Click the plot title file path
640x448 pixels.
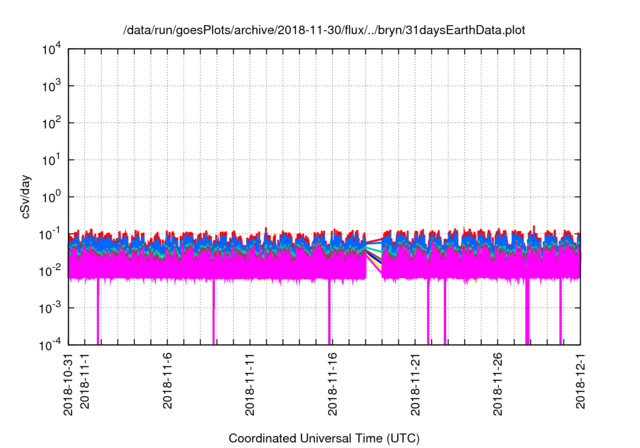pyautogui.click(x=324, y=30)
